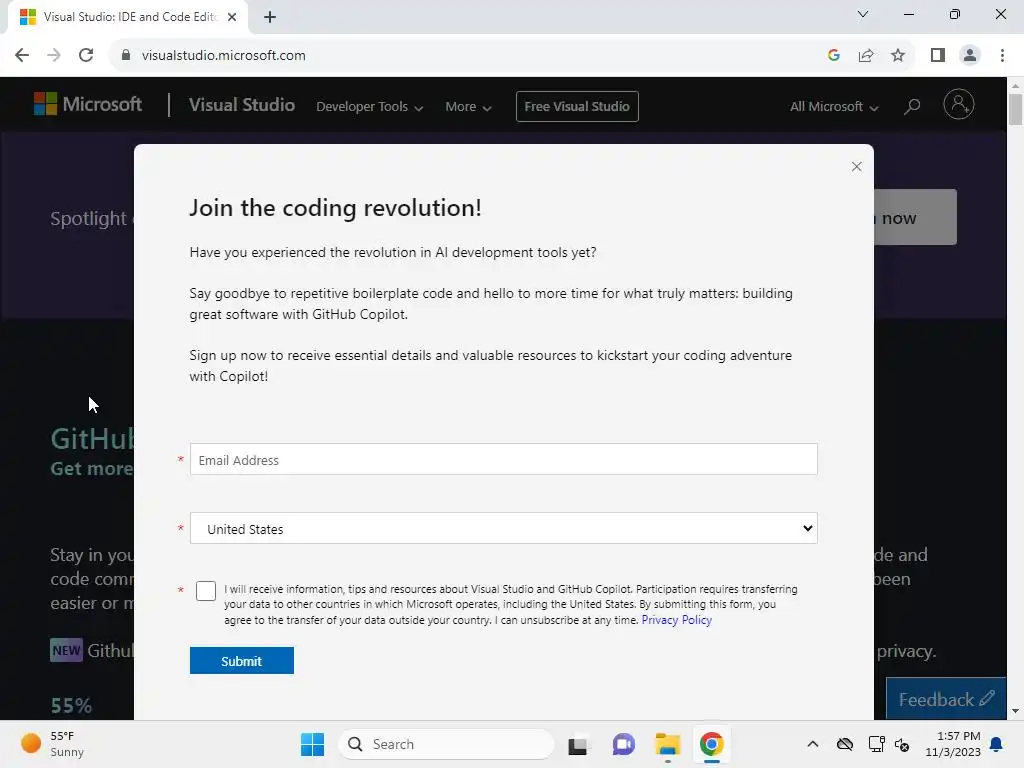Open the Chrome profile icon
Viewport: 1024px width, 768px height.
click(970, 56)
